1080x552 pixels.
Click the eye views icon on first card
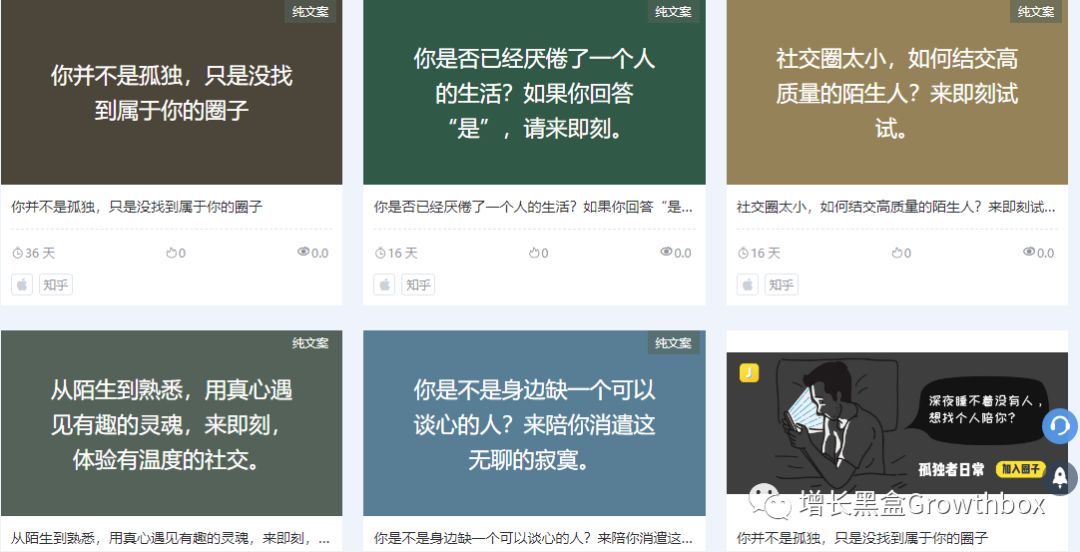pyautogui.click(x=303, y=252)
